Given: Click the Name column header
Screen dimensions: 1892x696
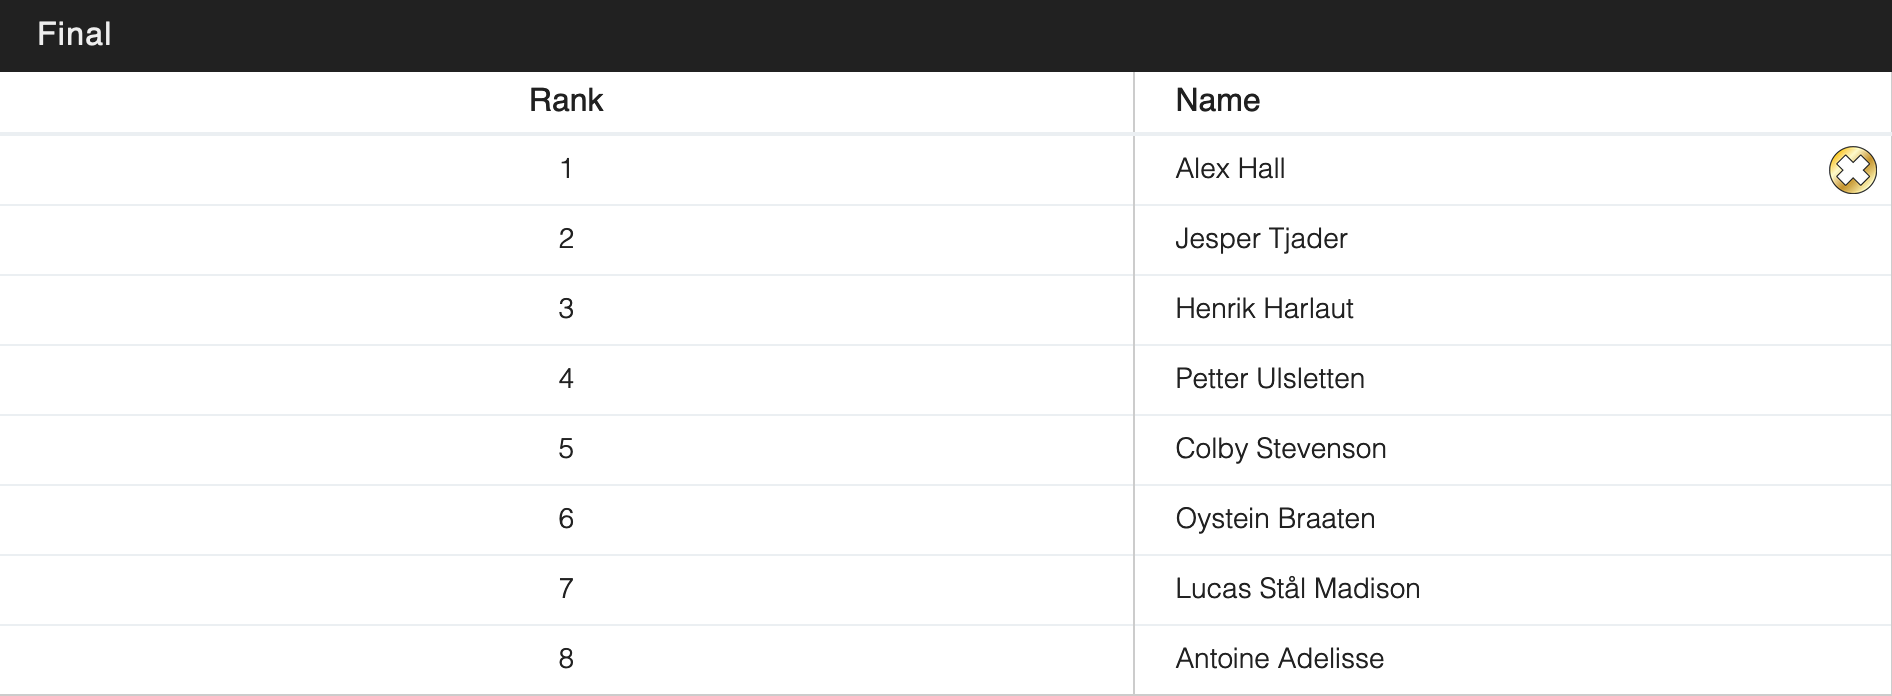Looking at the screenshot, I should click(1217, 101).
